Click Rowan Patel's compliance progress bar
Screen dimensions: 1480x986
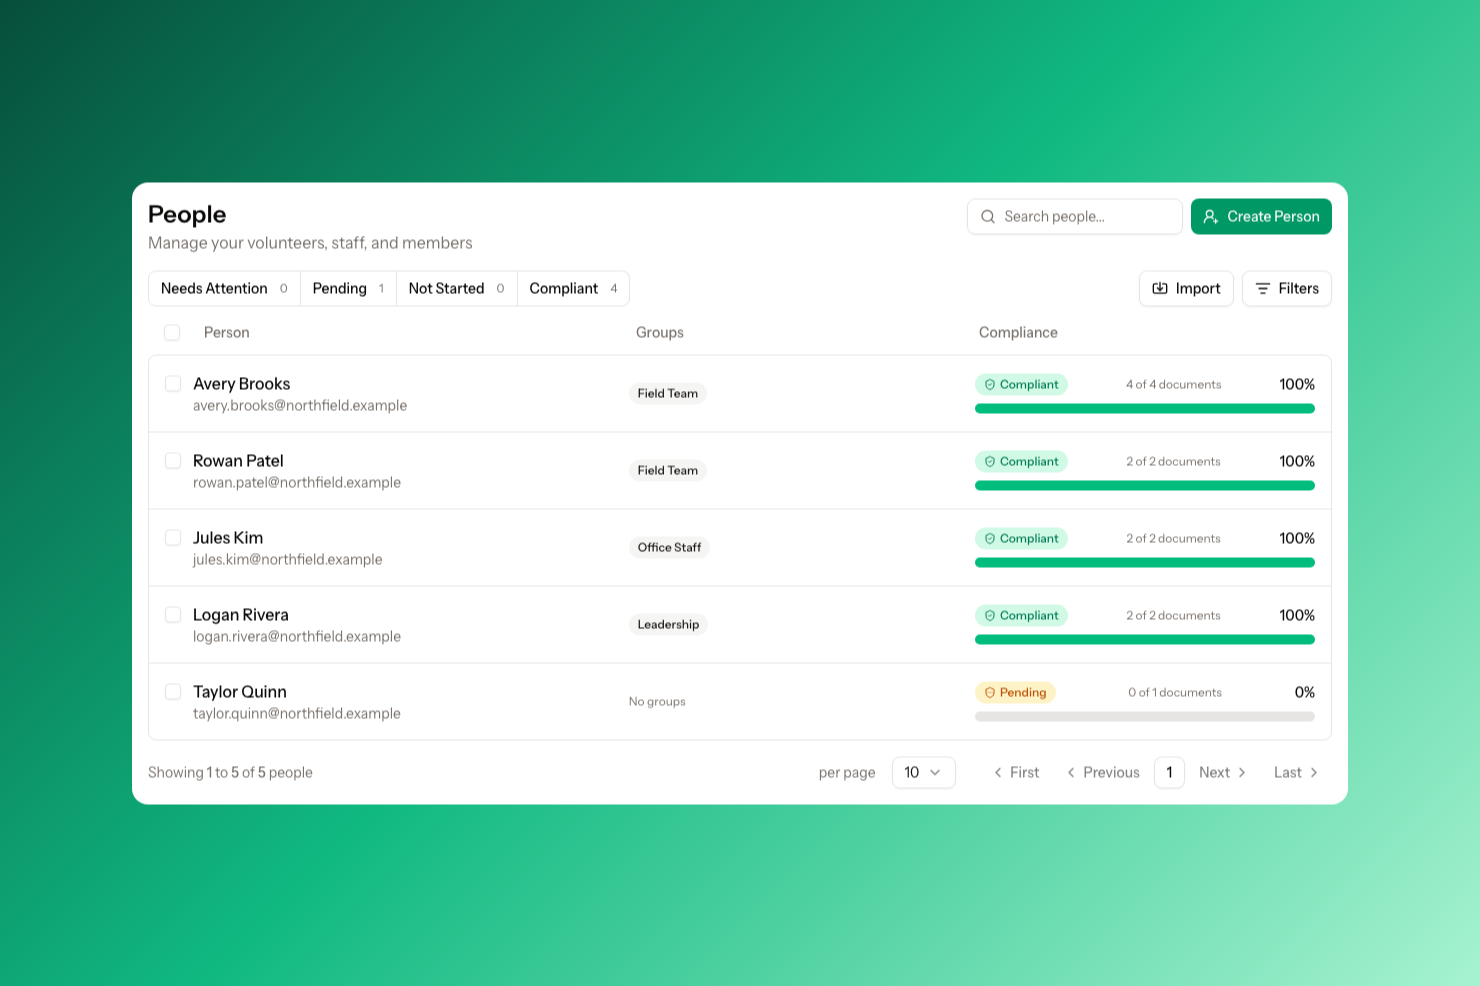pos(1145,485)
